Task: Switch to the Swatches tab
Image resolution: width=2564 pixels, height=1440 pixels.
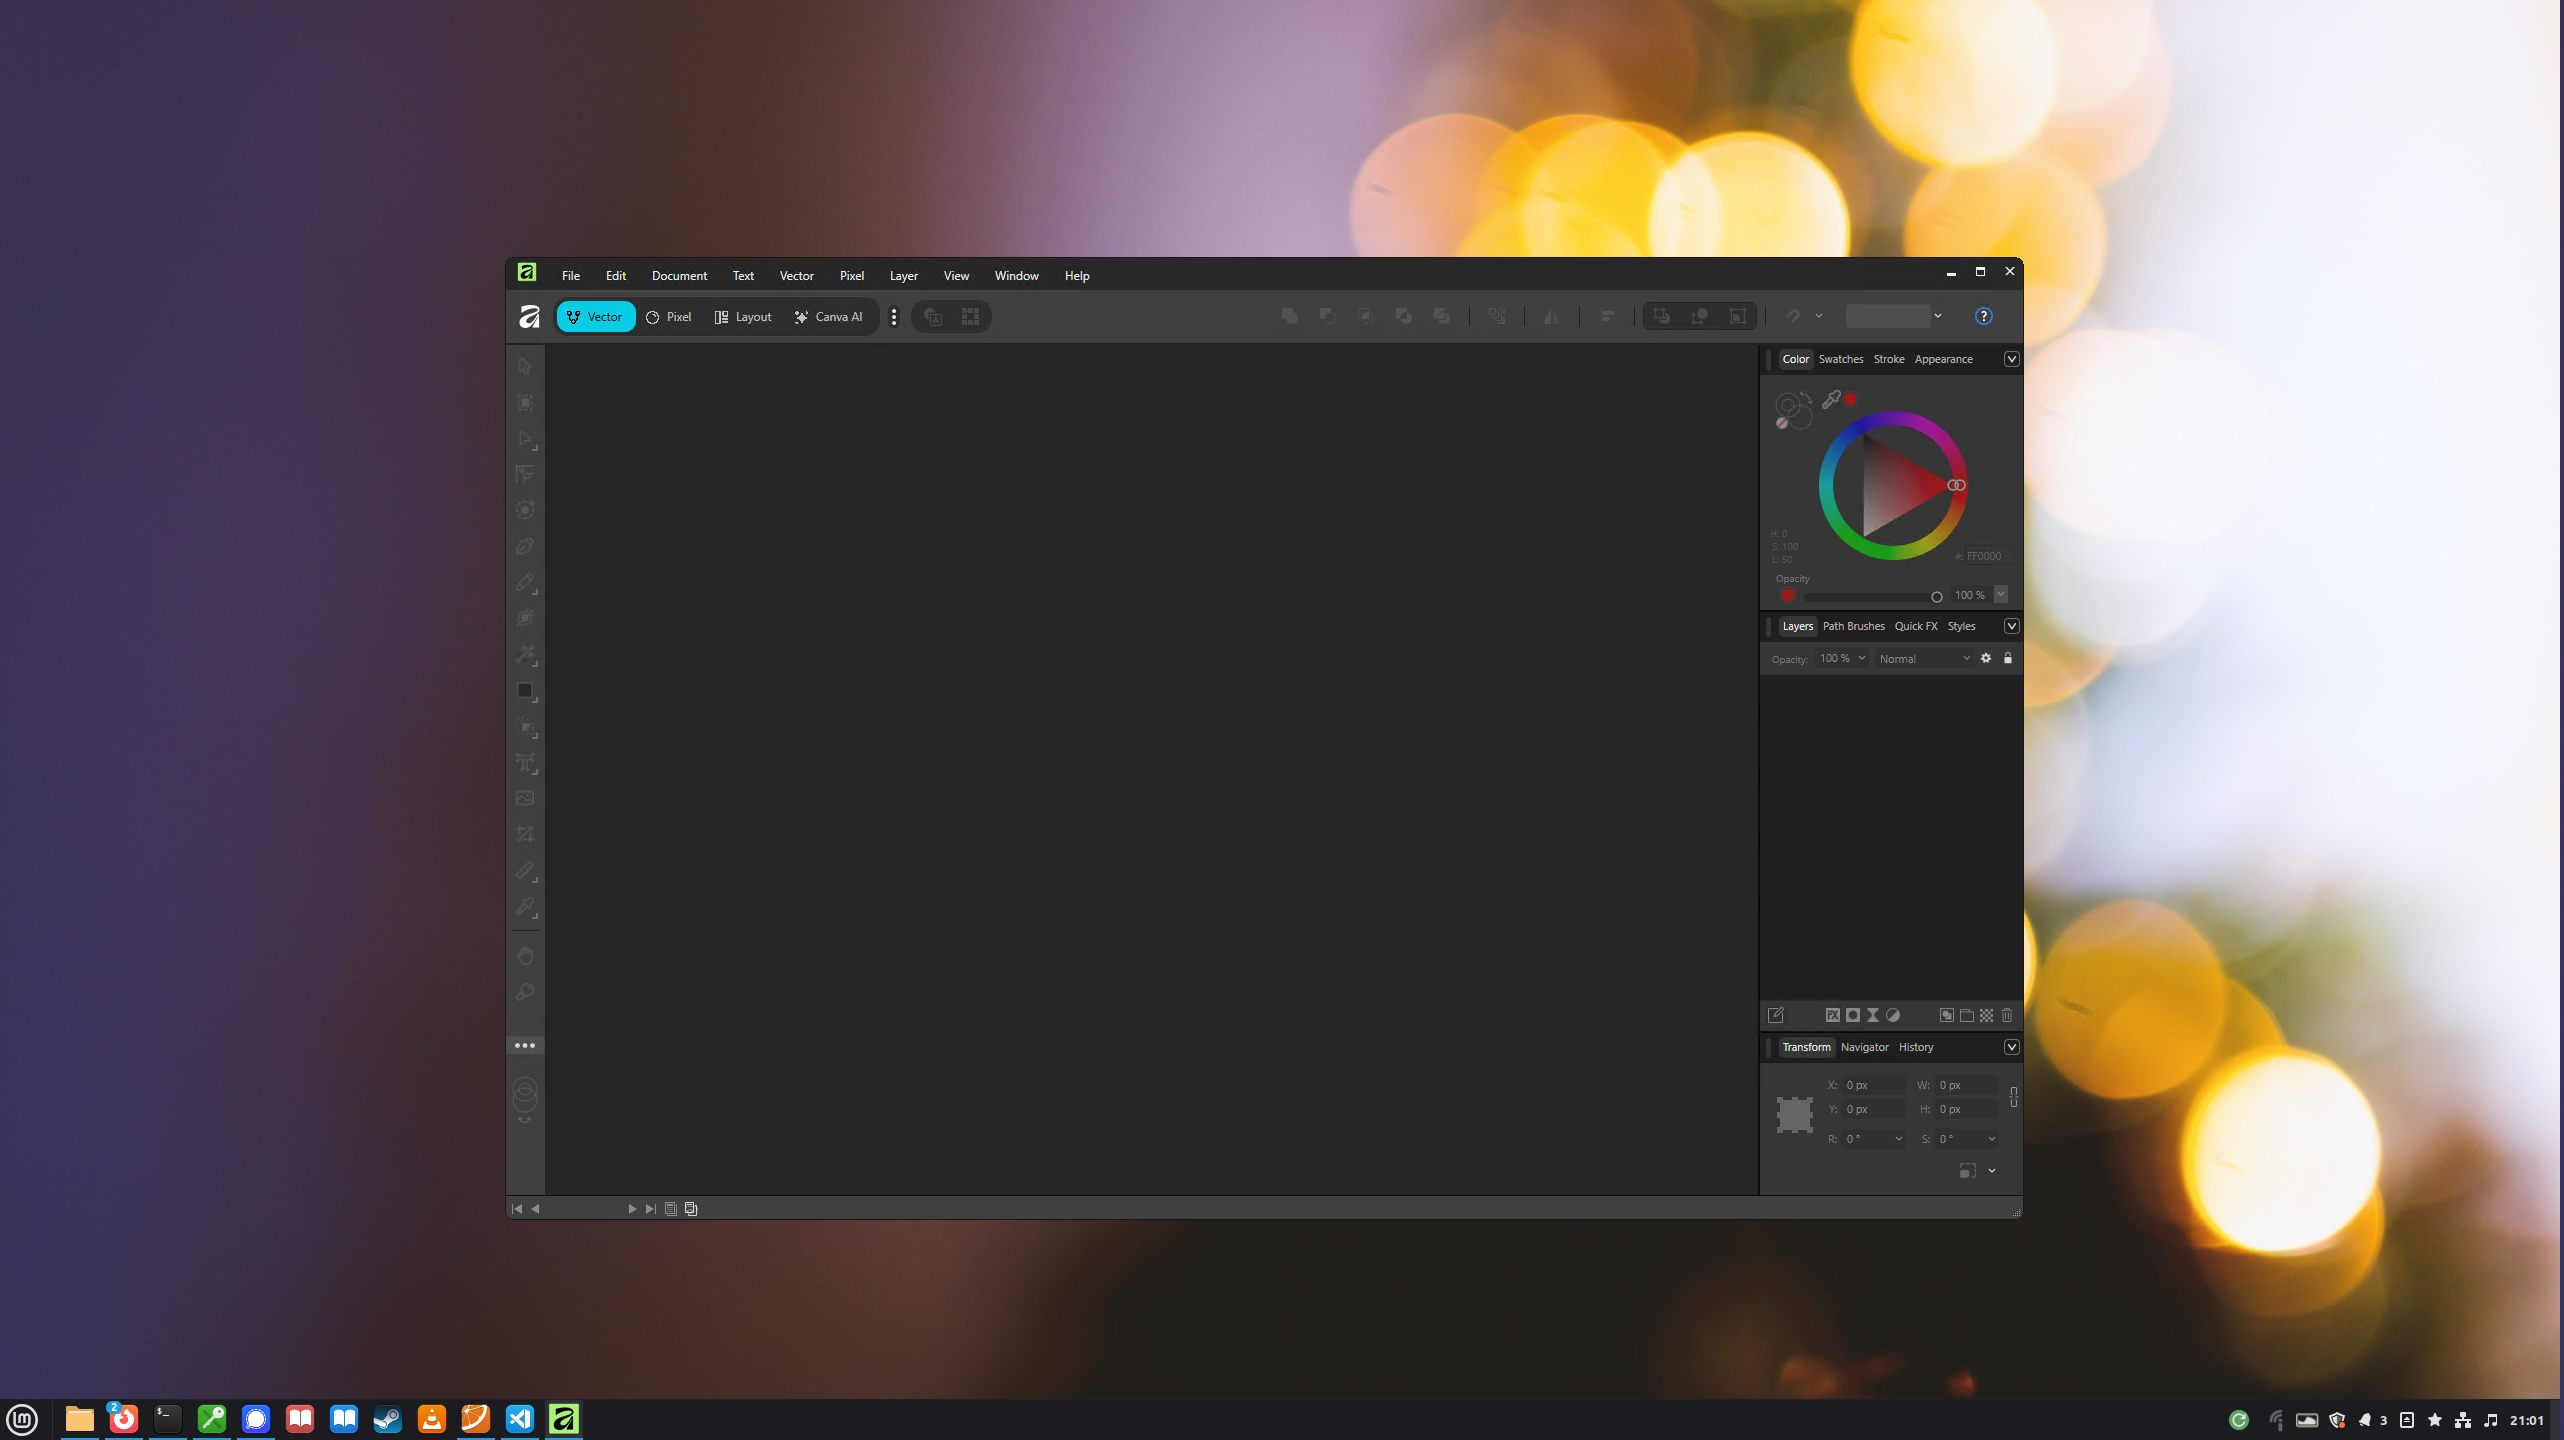Action: coord(1840,359)
